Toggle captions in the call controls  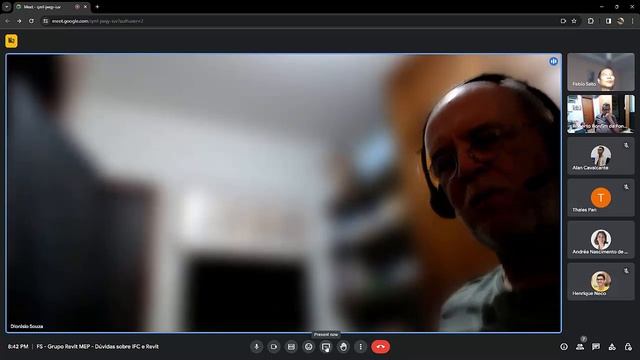(x=291, y=347)
